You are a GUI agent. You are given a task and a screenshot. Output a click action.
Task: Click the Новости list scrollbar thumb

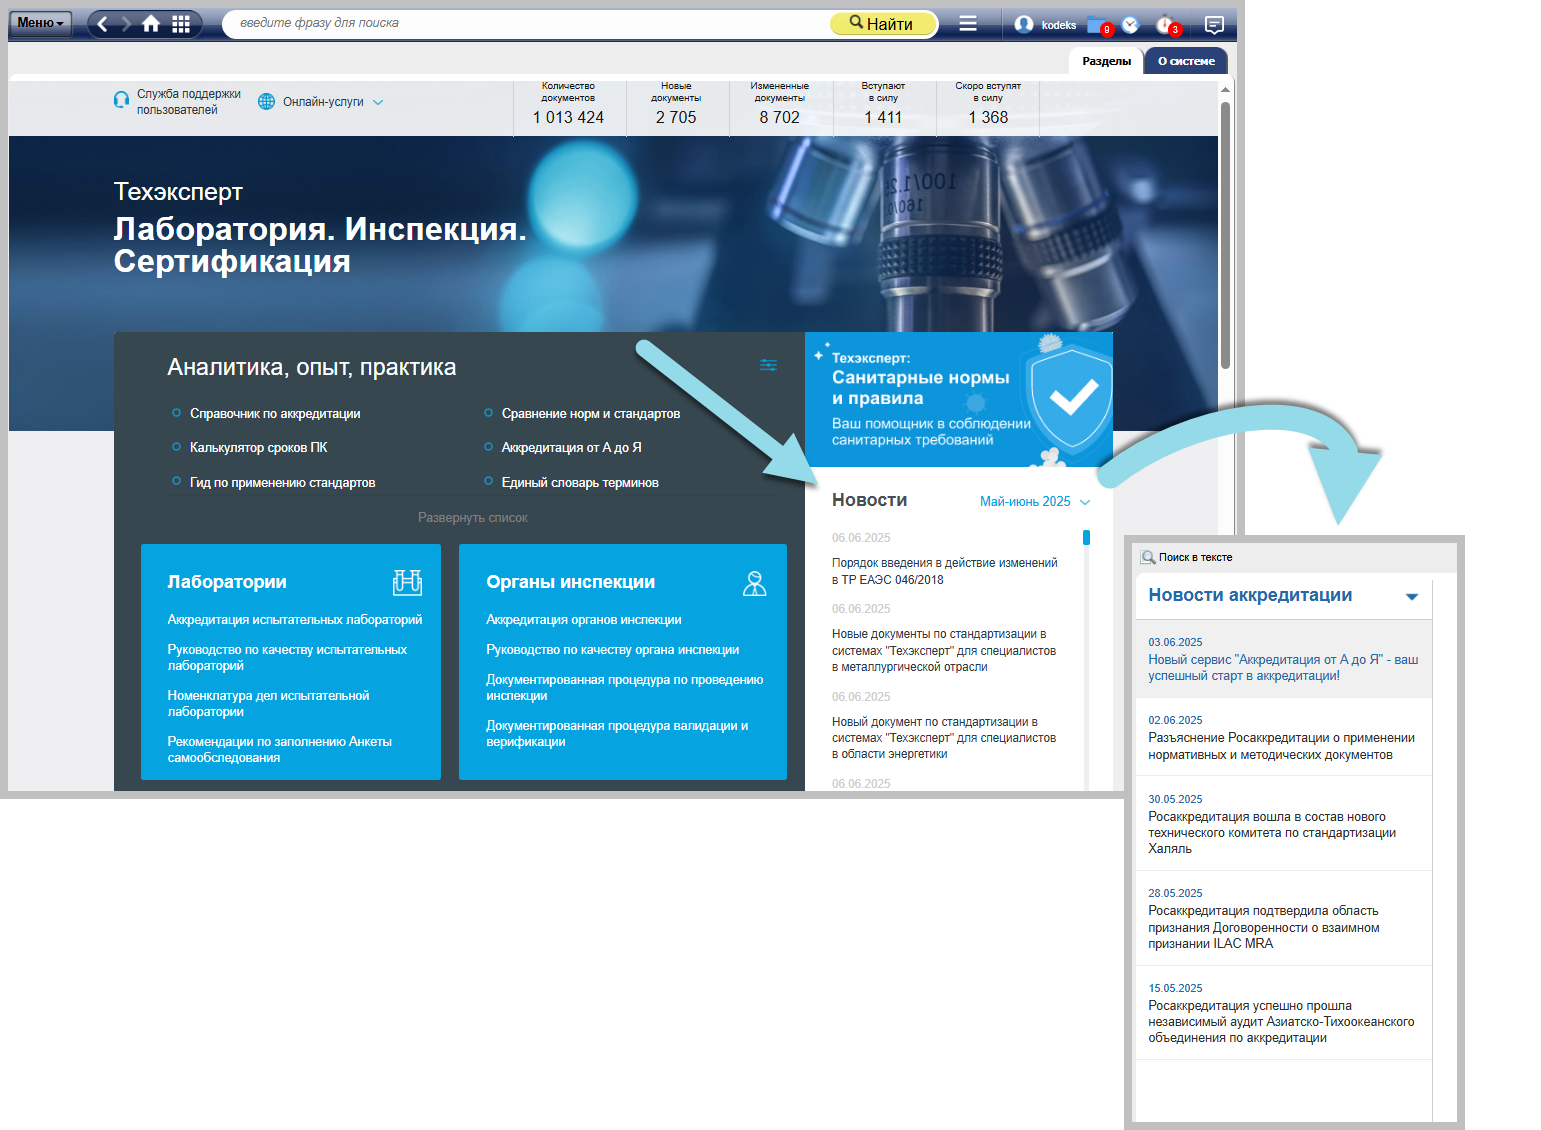(1086, 538)
